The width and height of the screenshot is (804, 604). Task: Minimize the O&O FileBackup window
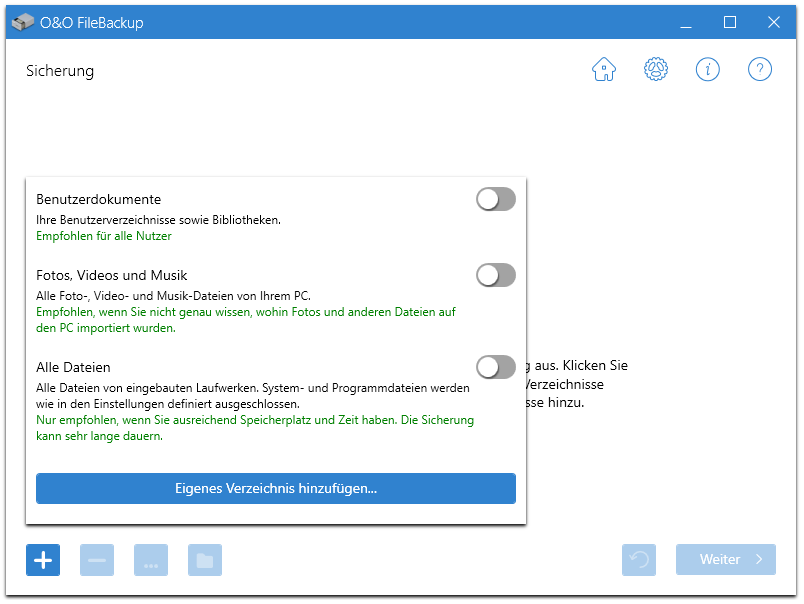point(686,22)
